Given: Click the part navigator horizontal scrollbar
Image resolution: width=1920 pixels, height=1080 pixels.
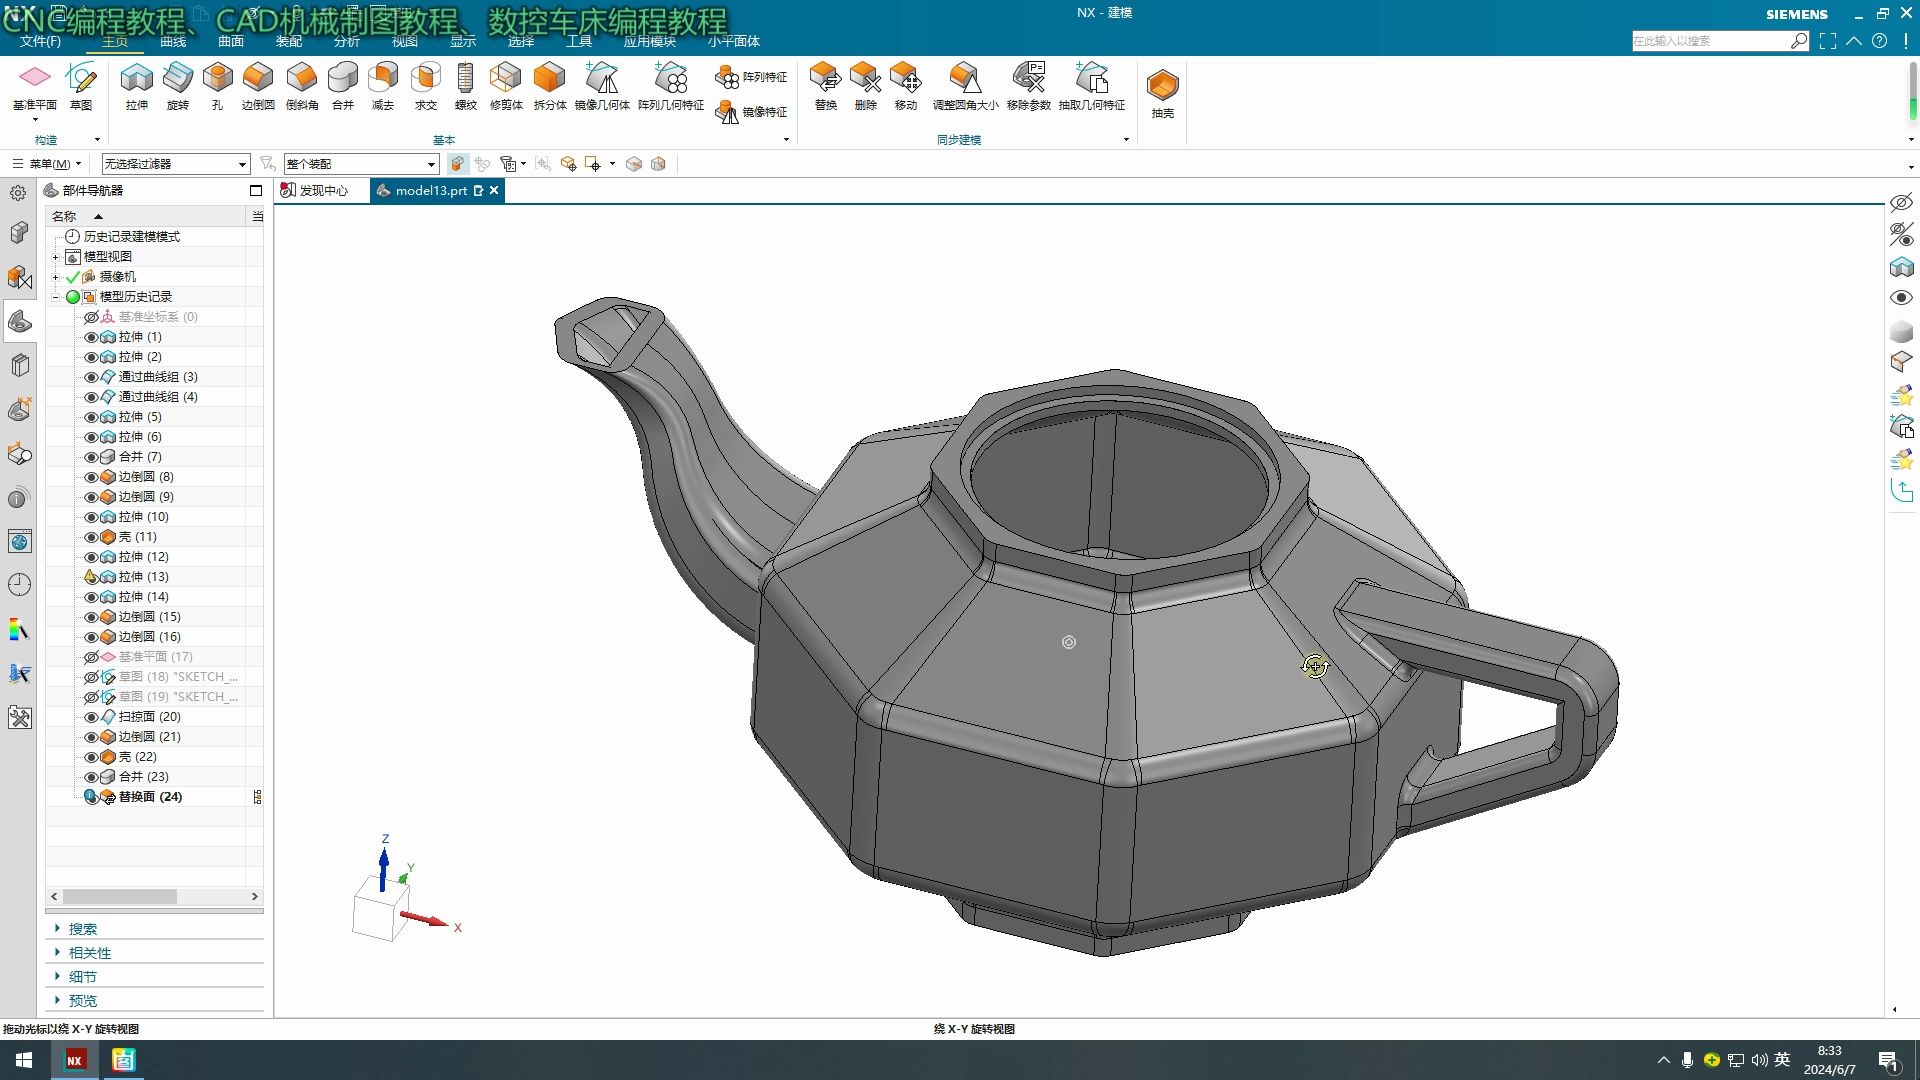Looking at the screenshot, I should pyautogui.click(x=120, y=897).
